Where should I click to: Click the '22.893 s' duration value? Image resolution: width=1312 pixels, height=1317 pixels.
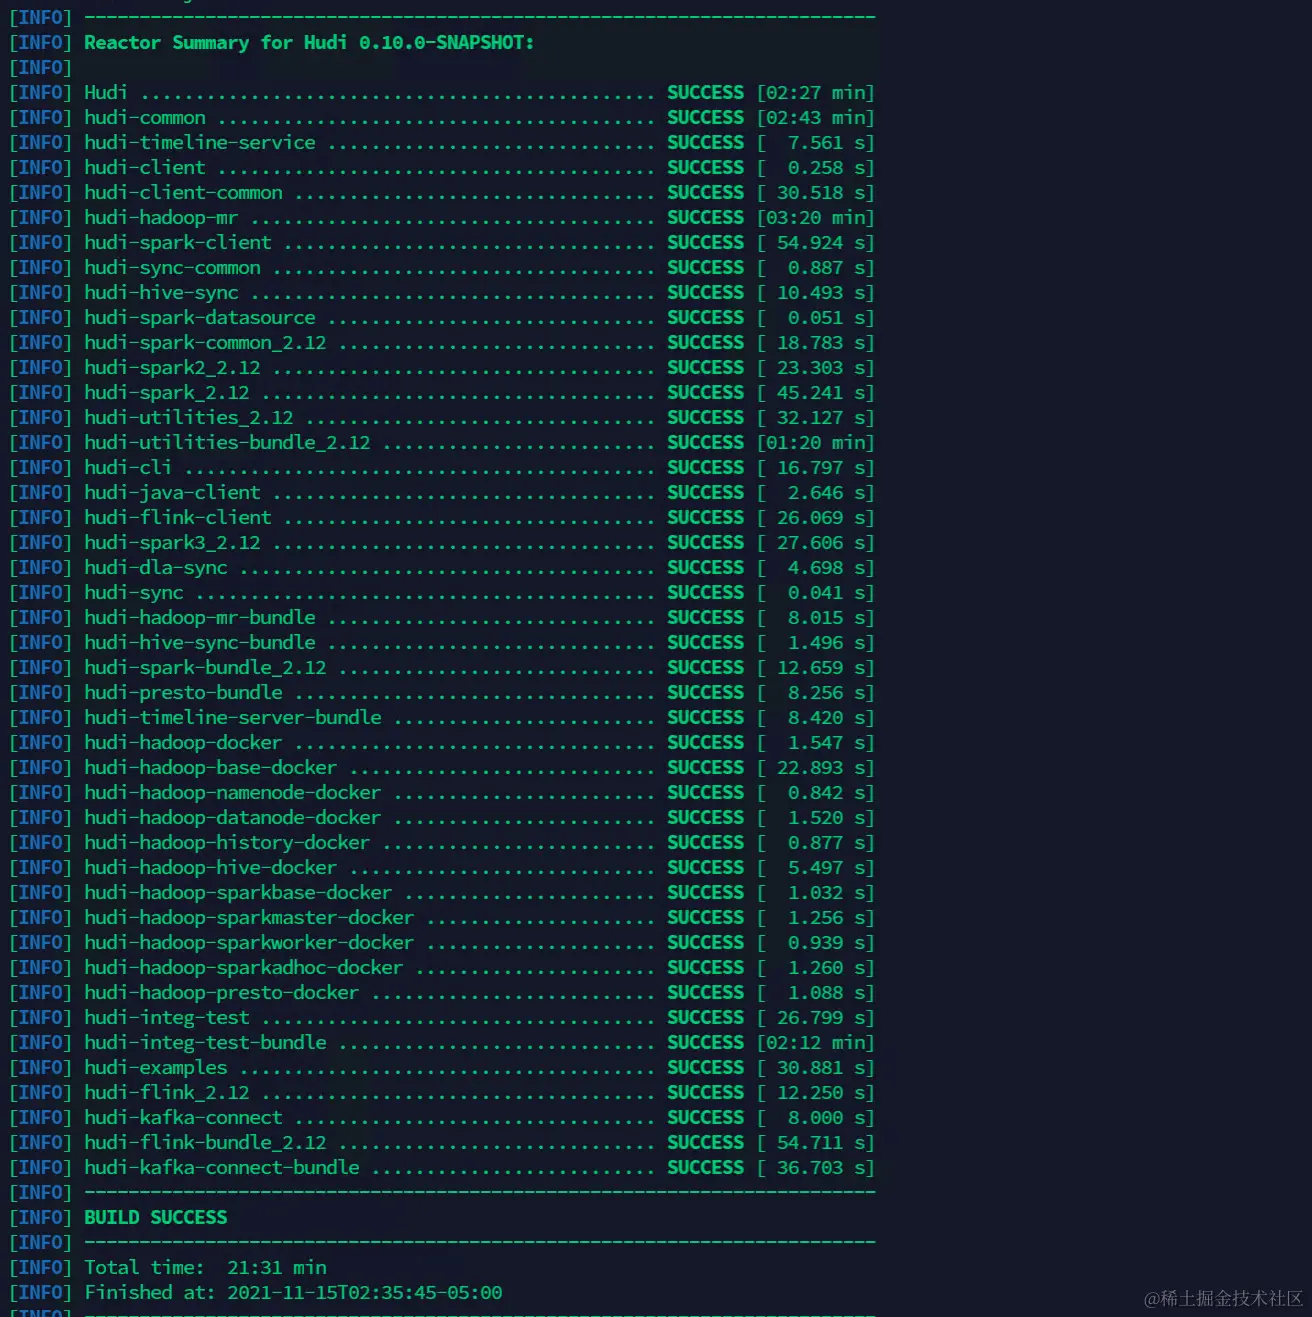[821, 767]
